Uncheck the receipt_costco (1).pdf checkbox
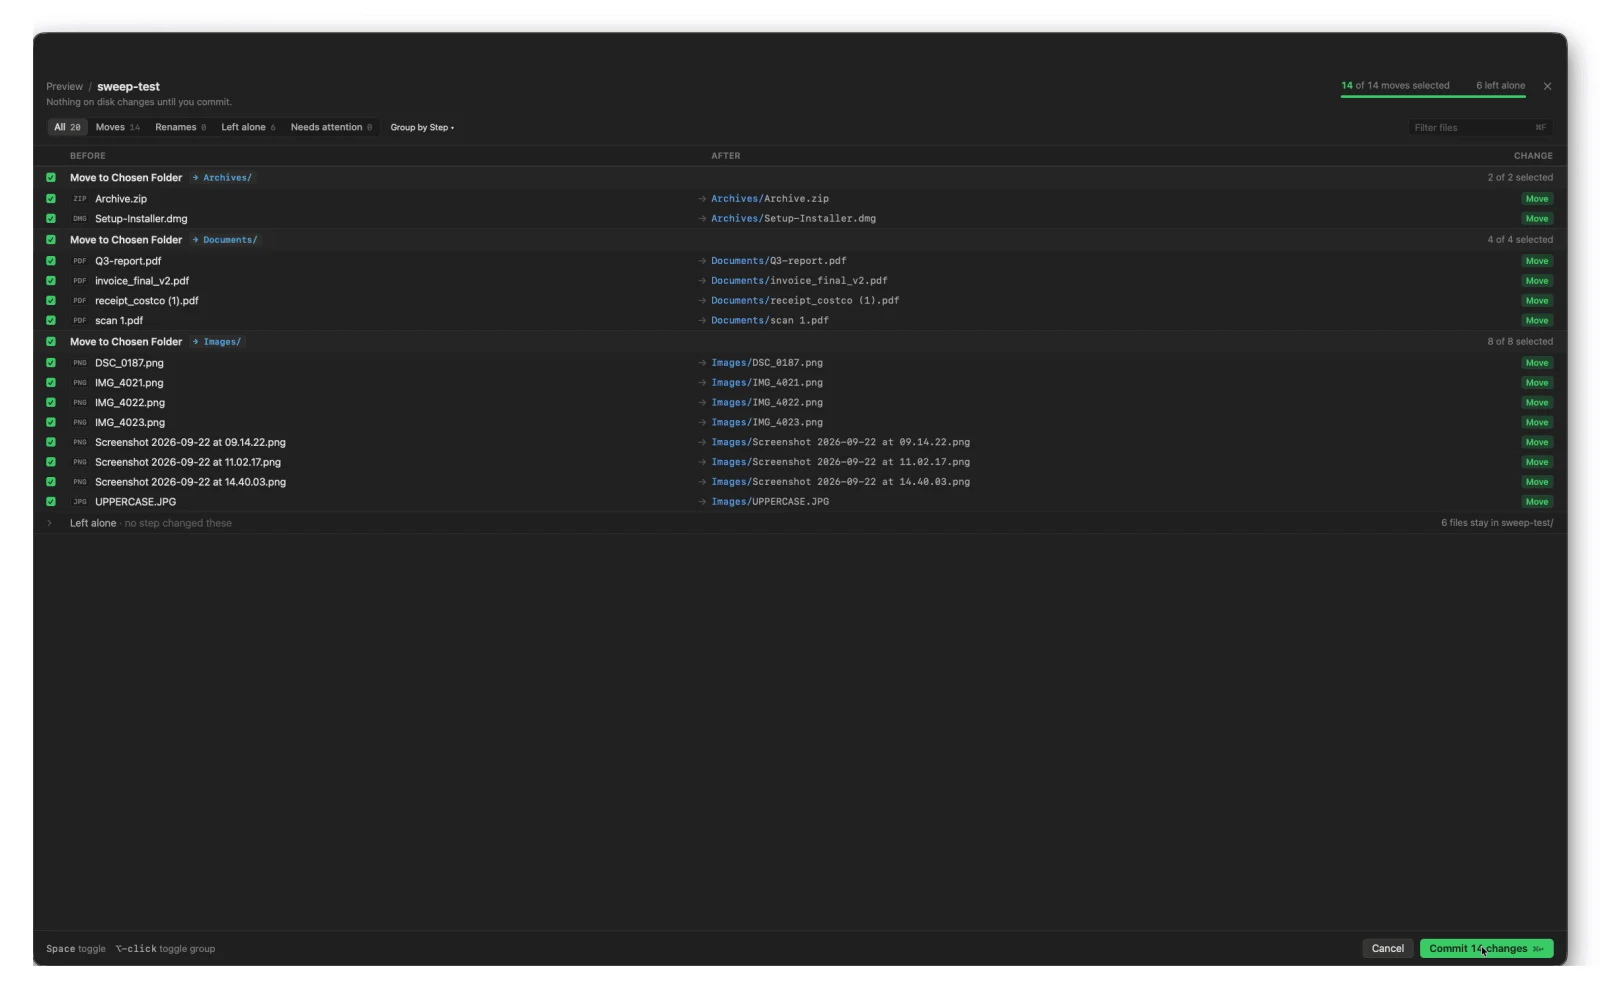This screenshot has height=999, width=1600. point(51,301)
